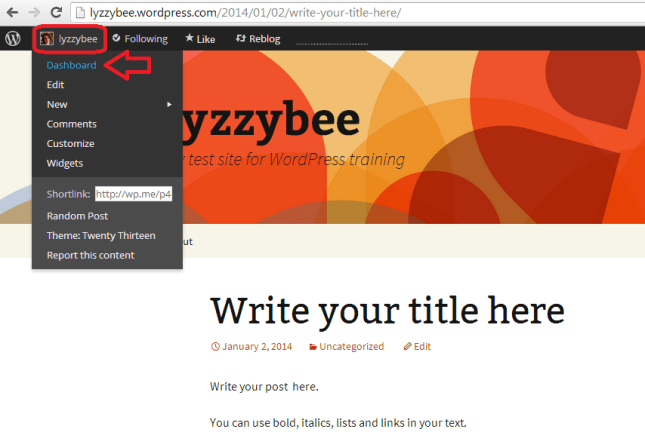Click Report this content
Viewport: 645px width, 432px height.
click(90, 255)
